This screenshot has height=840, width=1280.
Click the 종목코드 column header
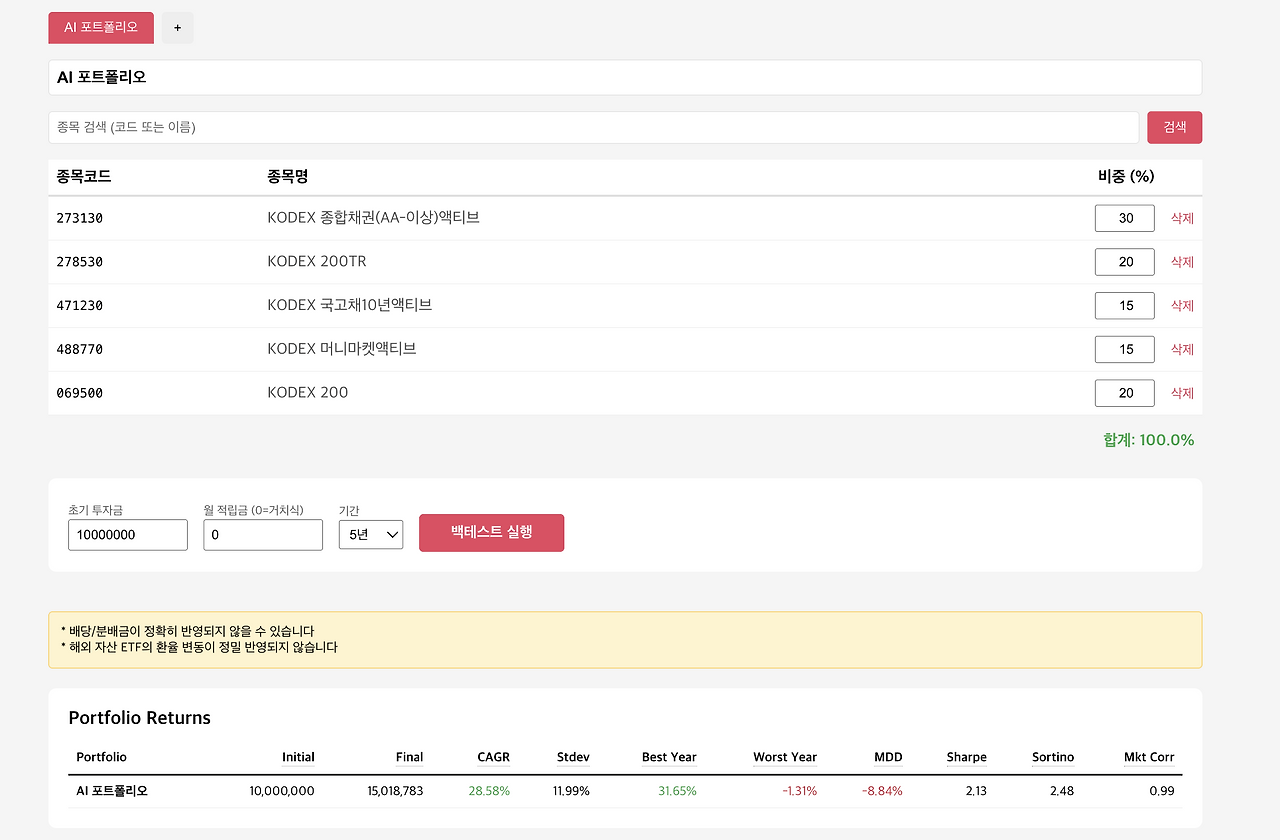[x=84, y=177]
